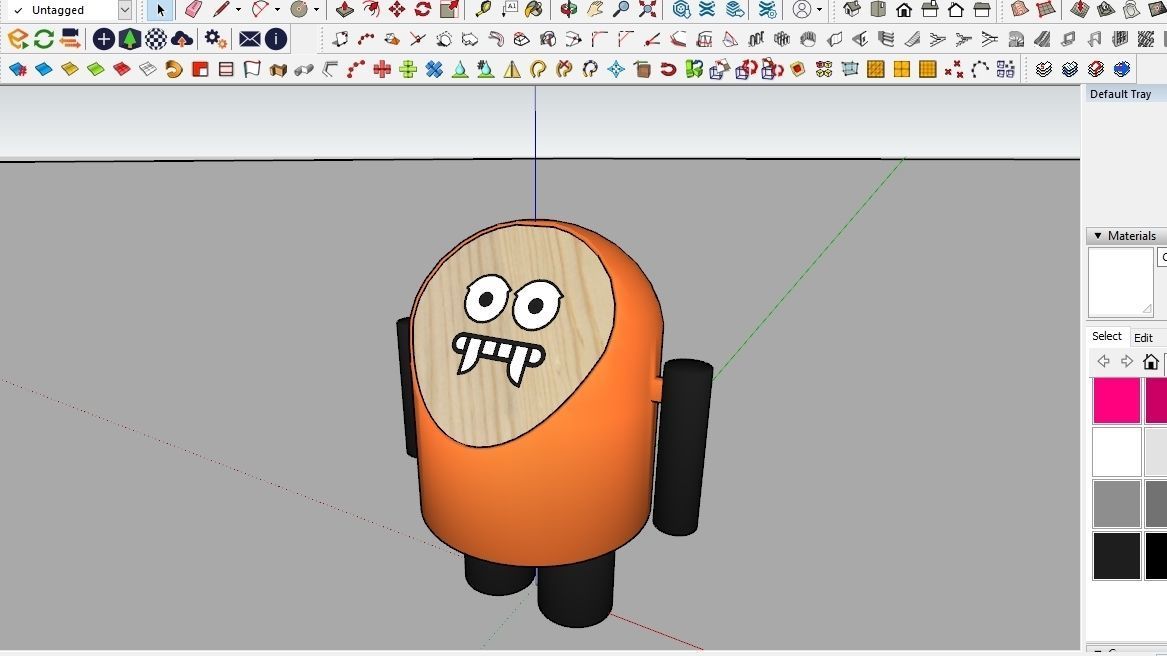The height and width of the screenshot is (656, 1167).
Task: Switch to Front view house icon
Action: click(x=904, y=10)
